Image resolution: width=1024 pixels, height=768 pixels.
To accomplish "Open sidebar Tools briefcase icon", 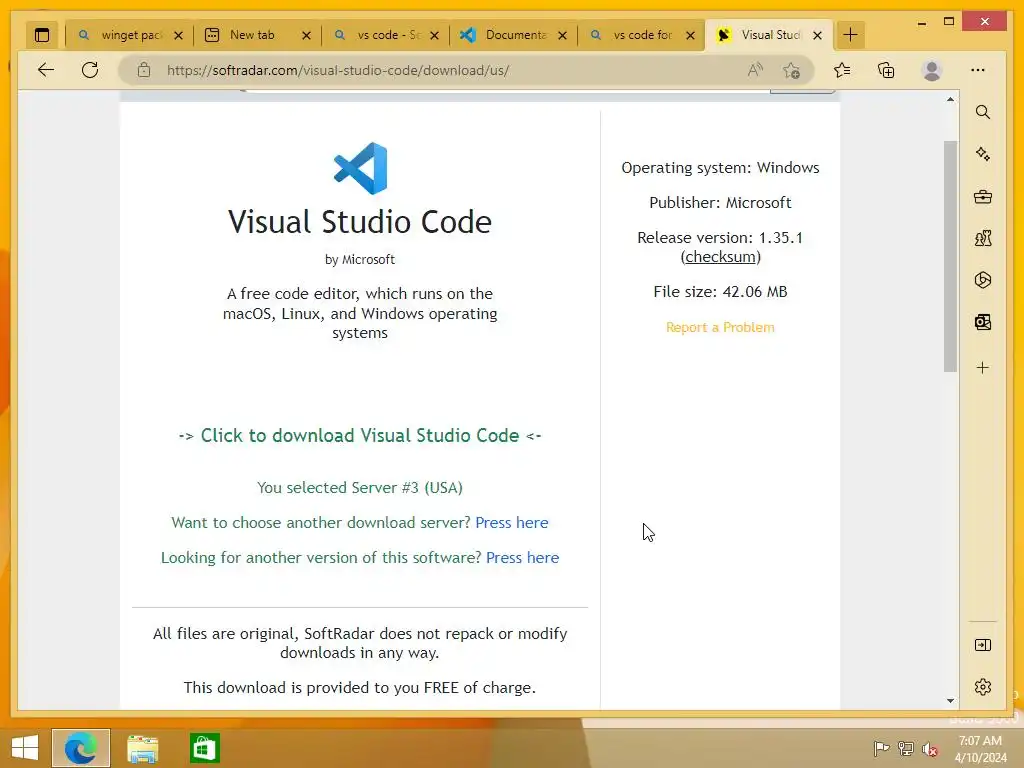I will [x=983, y=197].
